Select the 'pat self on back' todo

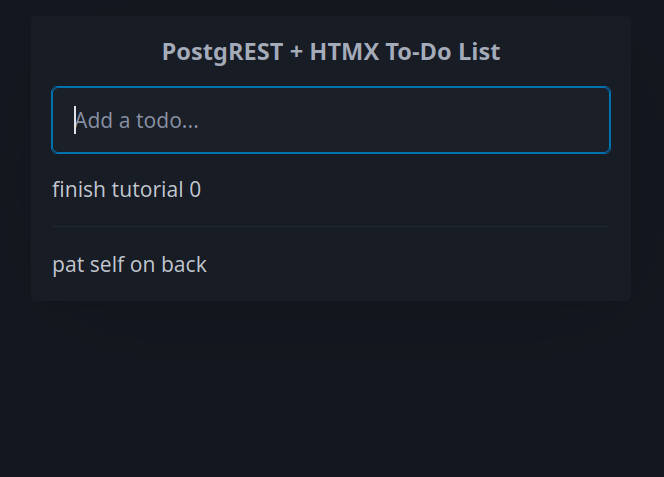(130, 265)
